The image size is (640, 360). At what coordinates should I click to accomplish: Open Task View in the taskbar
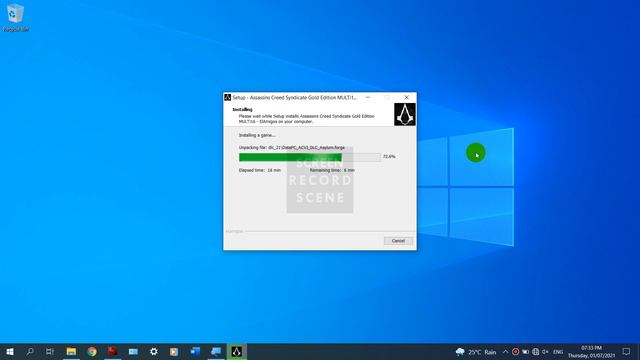[50, 351]
